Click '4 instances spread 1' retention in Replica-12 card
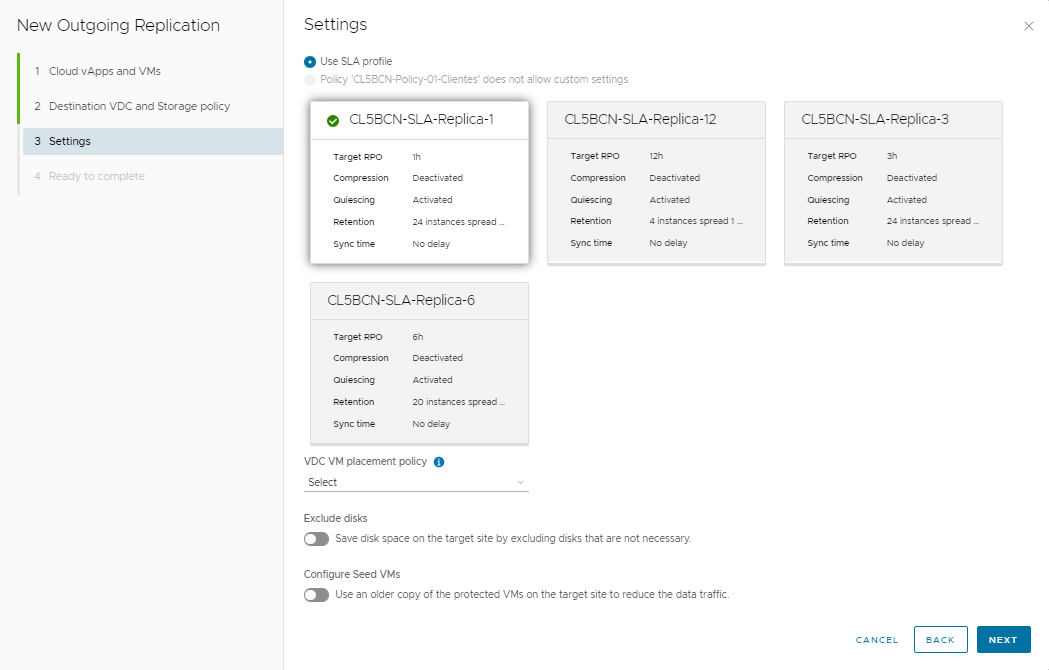 [696, 221]
